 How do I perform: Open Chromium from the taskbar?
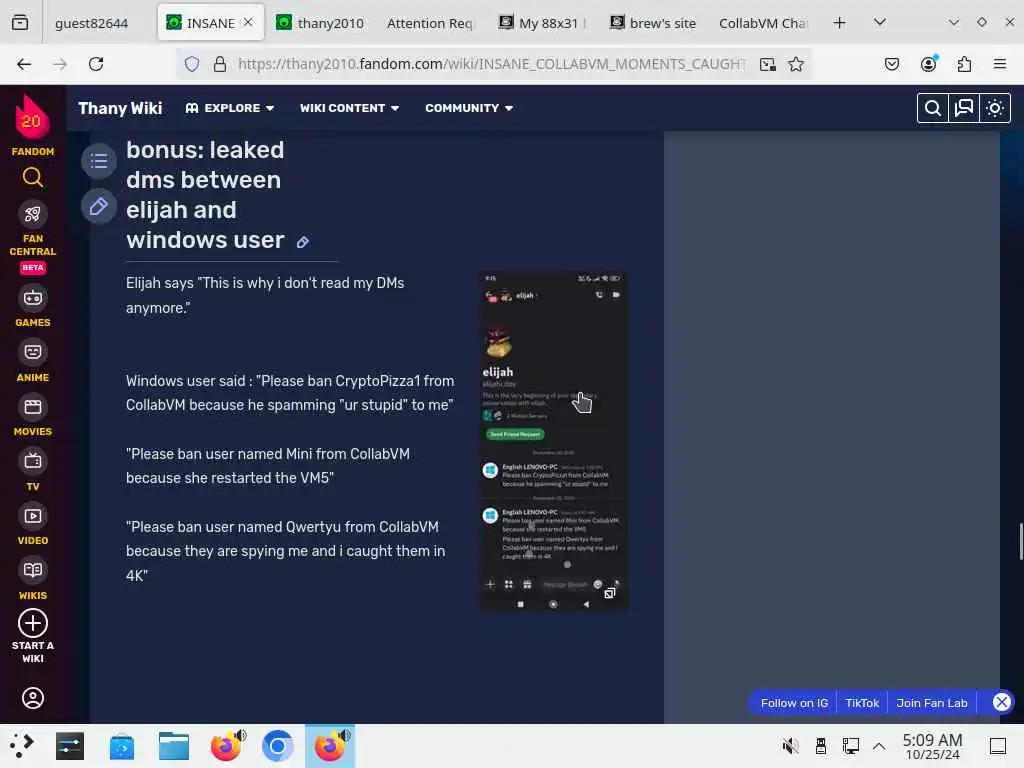278,746
